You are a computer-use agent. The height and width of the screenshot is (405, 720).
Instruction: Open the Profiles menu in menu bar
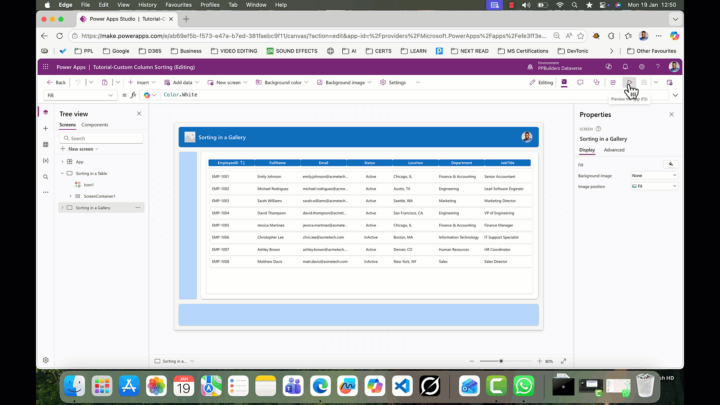(x=210, y=5)
